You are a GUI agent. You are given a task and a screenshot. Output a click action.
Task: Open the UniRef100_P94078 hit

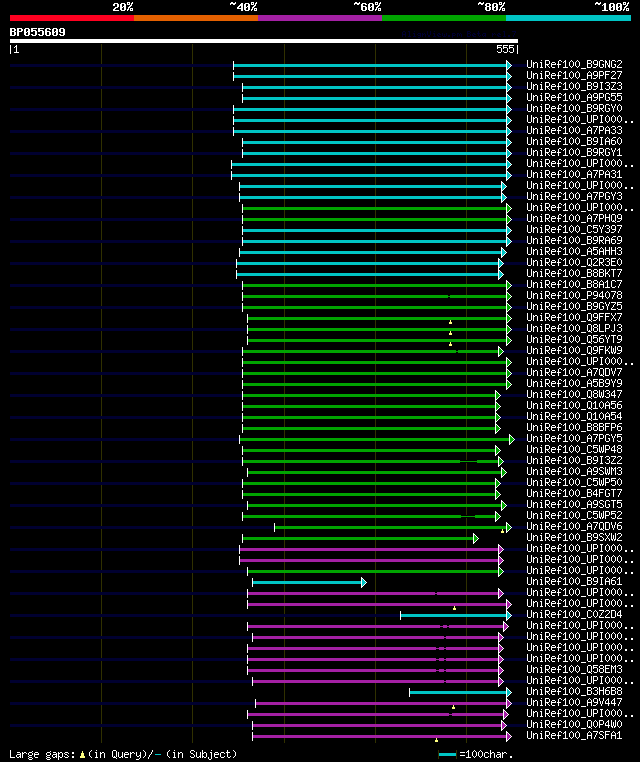pyautogui.click(x=574, y=295)
